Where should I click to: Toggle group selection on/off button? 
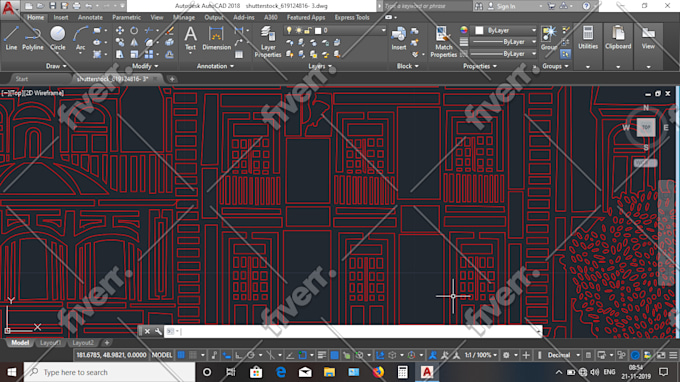[x=565, y=54]
